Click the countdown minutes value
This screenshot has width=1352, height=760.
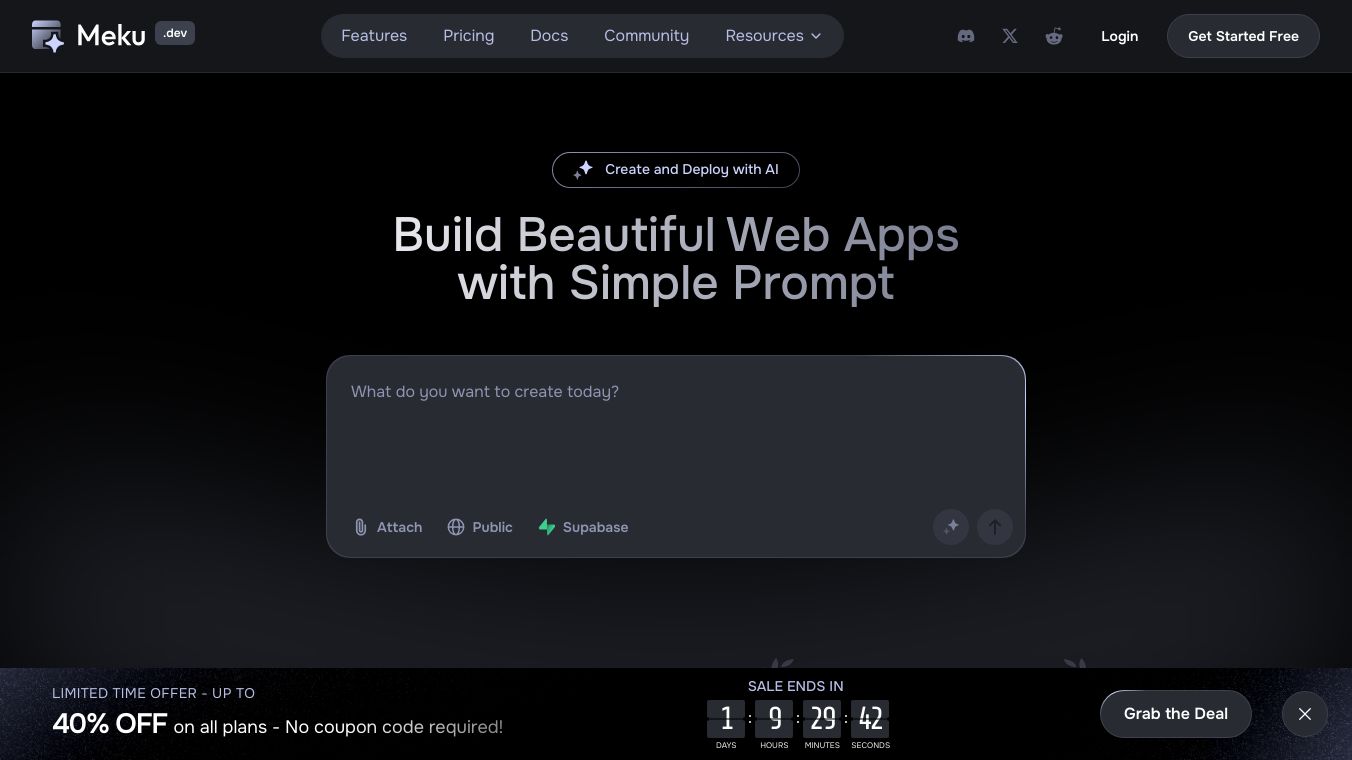pos(822,718)
